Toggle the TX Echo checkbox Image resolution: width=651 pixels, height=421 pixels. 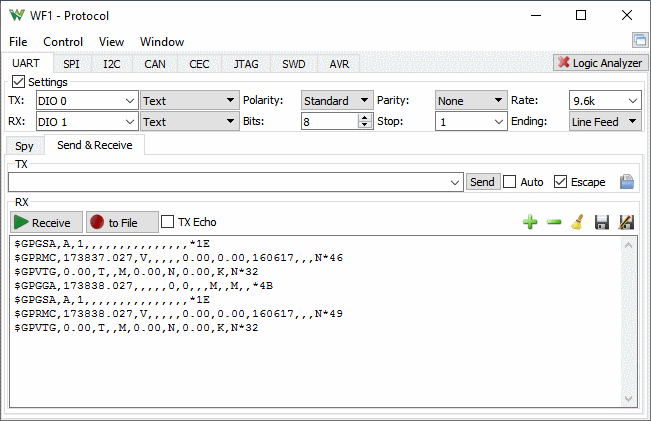(x=168, y=222)
